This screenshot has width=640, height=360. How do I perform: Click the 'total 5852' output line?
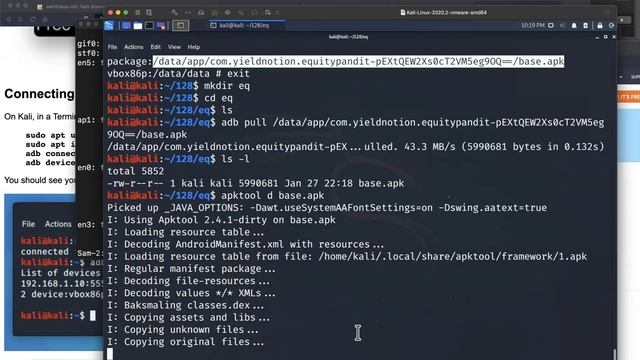pyautogui.click(x=136, y=171)
